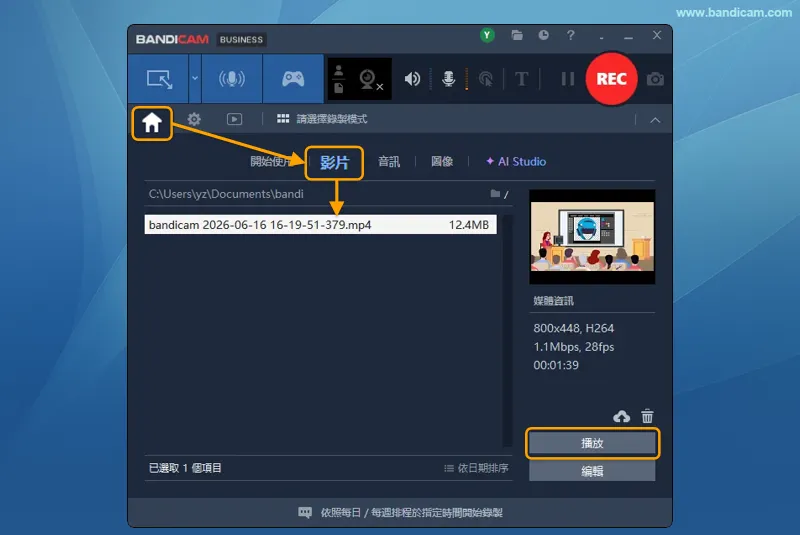The image size is (800, 535).
Task: Select bandicam 2026-06-16 16-19-51-379.mp4 file
Action: [320, 225]
